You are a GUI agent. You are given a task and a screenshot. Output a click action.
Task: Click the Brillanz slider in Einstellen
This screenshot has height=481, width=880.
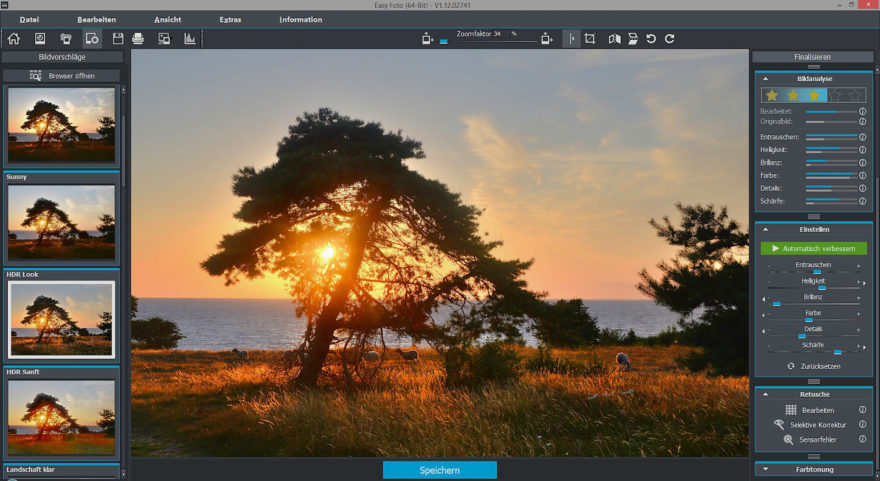pos(813,302)
